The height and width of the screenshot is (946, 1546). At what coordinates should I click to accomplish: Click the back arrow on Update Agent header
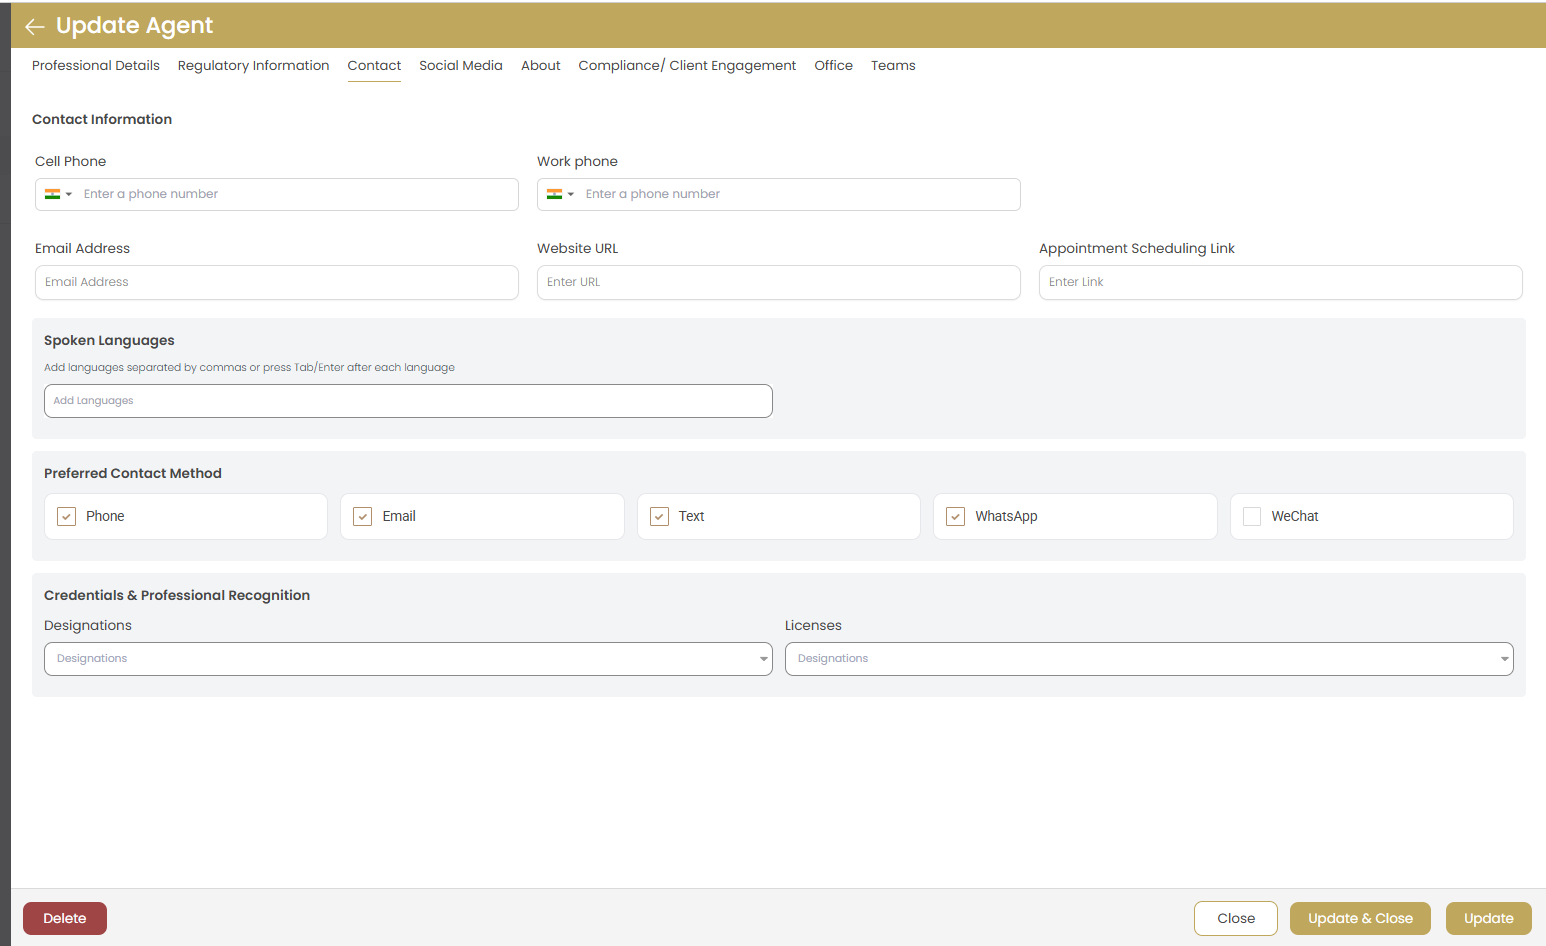[x=35, y=25]
